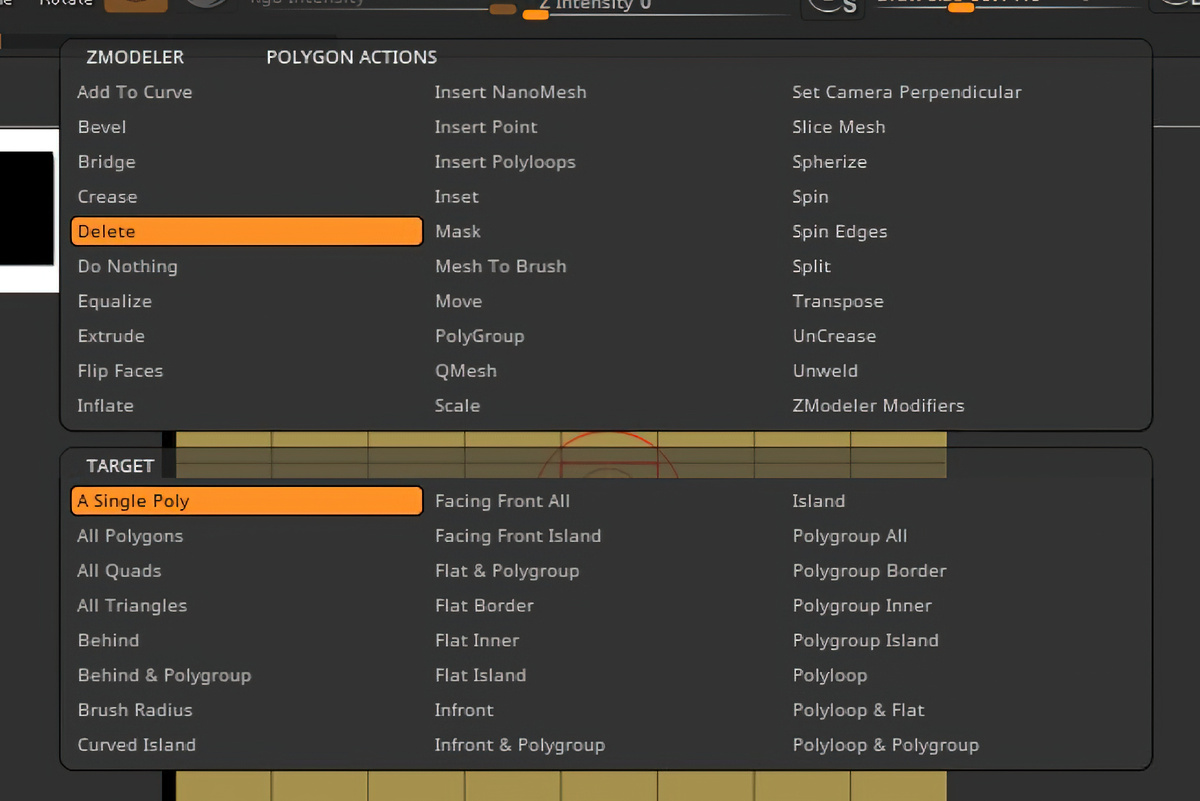Choose Mesh To Brush action

(x=500, y=266)
